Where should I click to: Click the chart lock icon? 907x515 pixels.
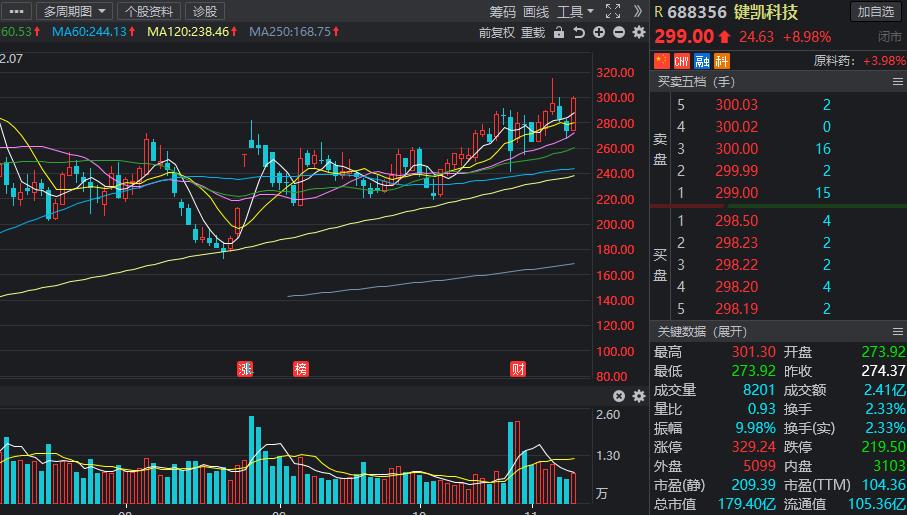[560, 32]
